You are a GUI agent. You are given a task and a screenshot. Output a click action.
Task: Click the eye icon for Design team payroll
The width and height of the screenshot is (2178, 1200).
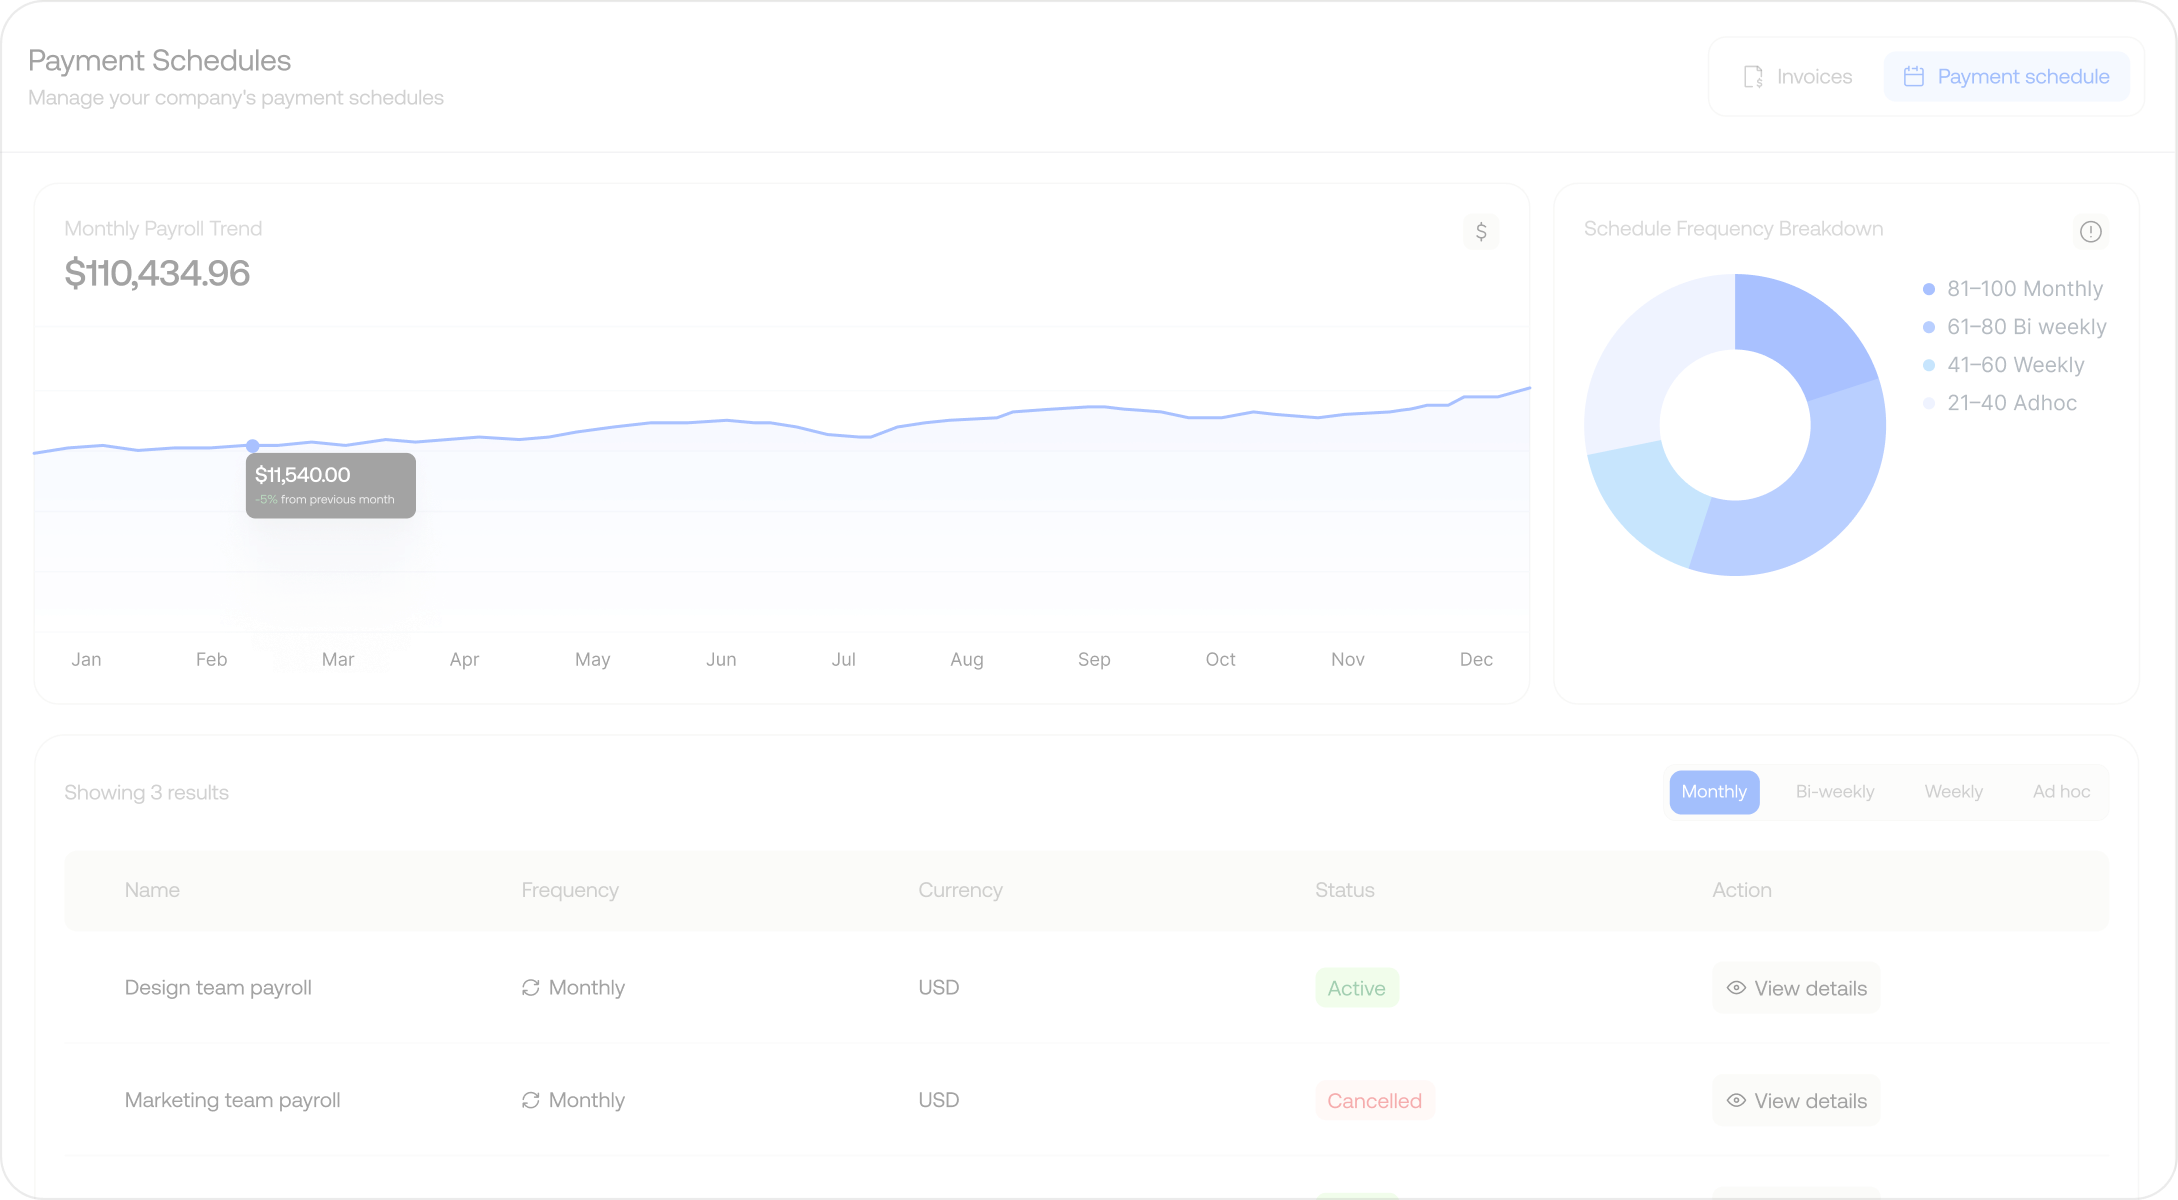[1736, 988]
